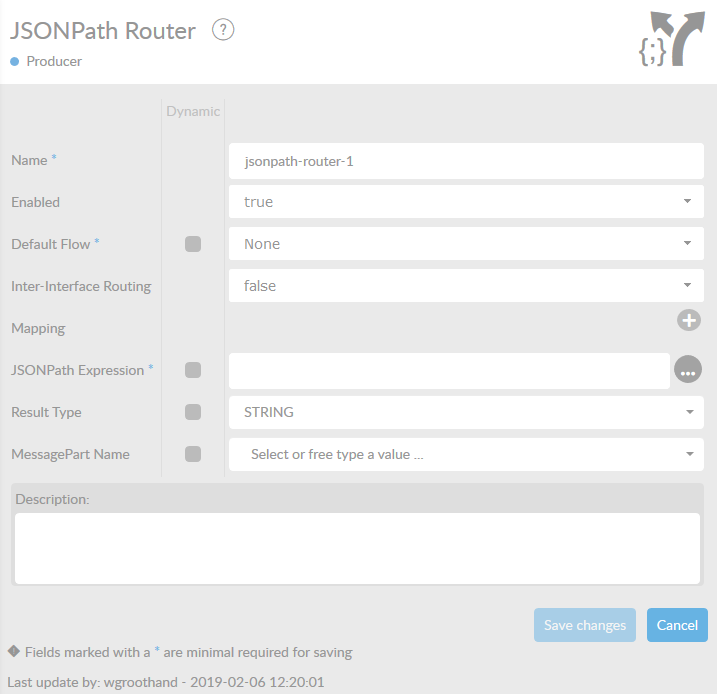Add a new Mapping with plus icon

point(689,320)
